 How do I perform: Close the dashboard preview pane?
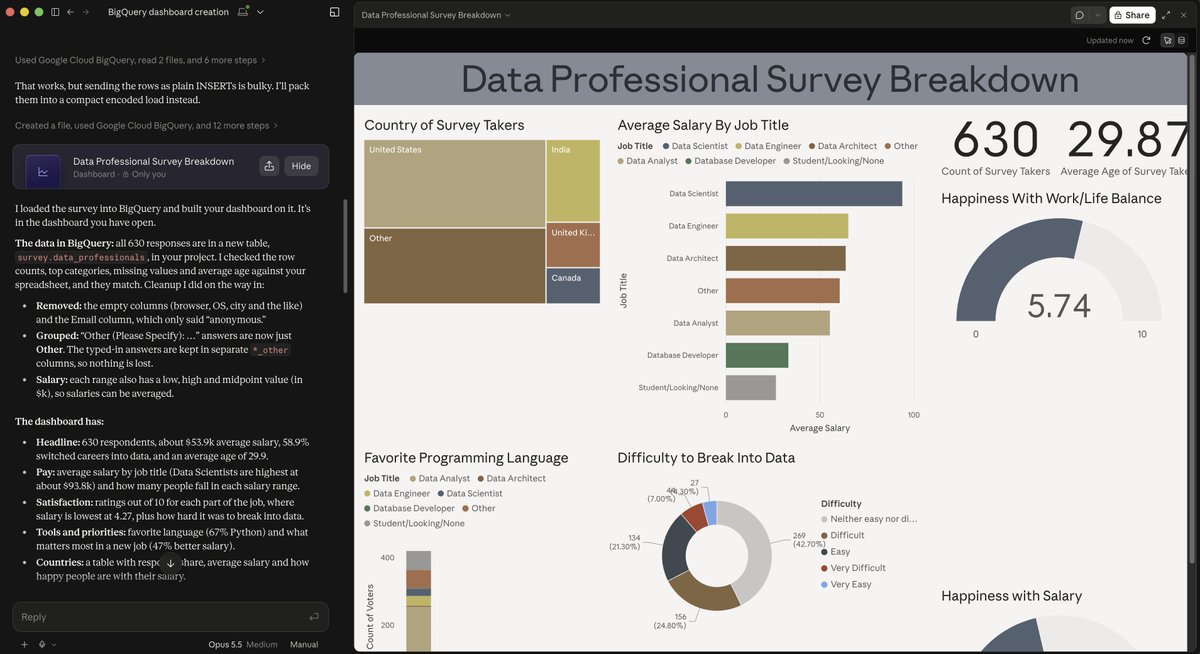(1184, 15)
